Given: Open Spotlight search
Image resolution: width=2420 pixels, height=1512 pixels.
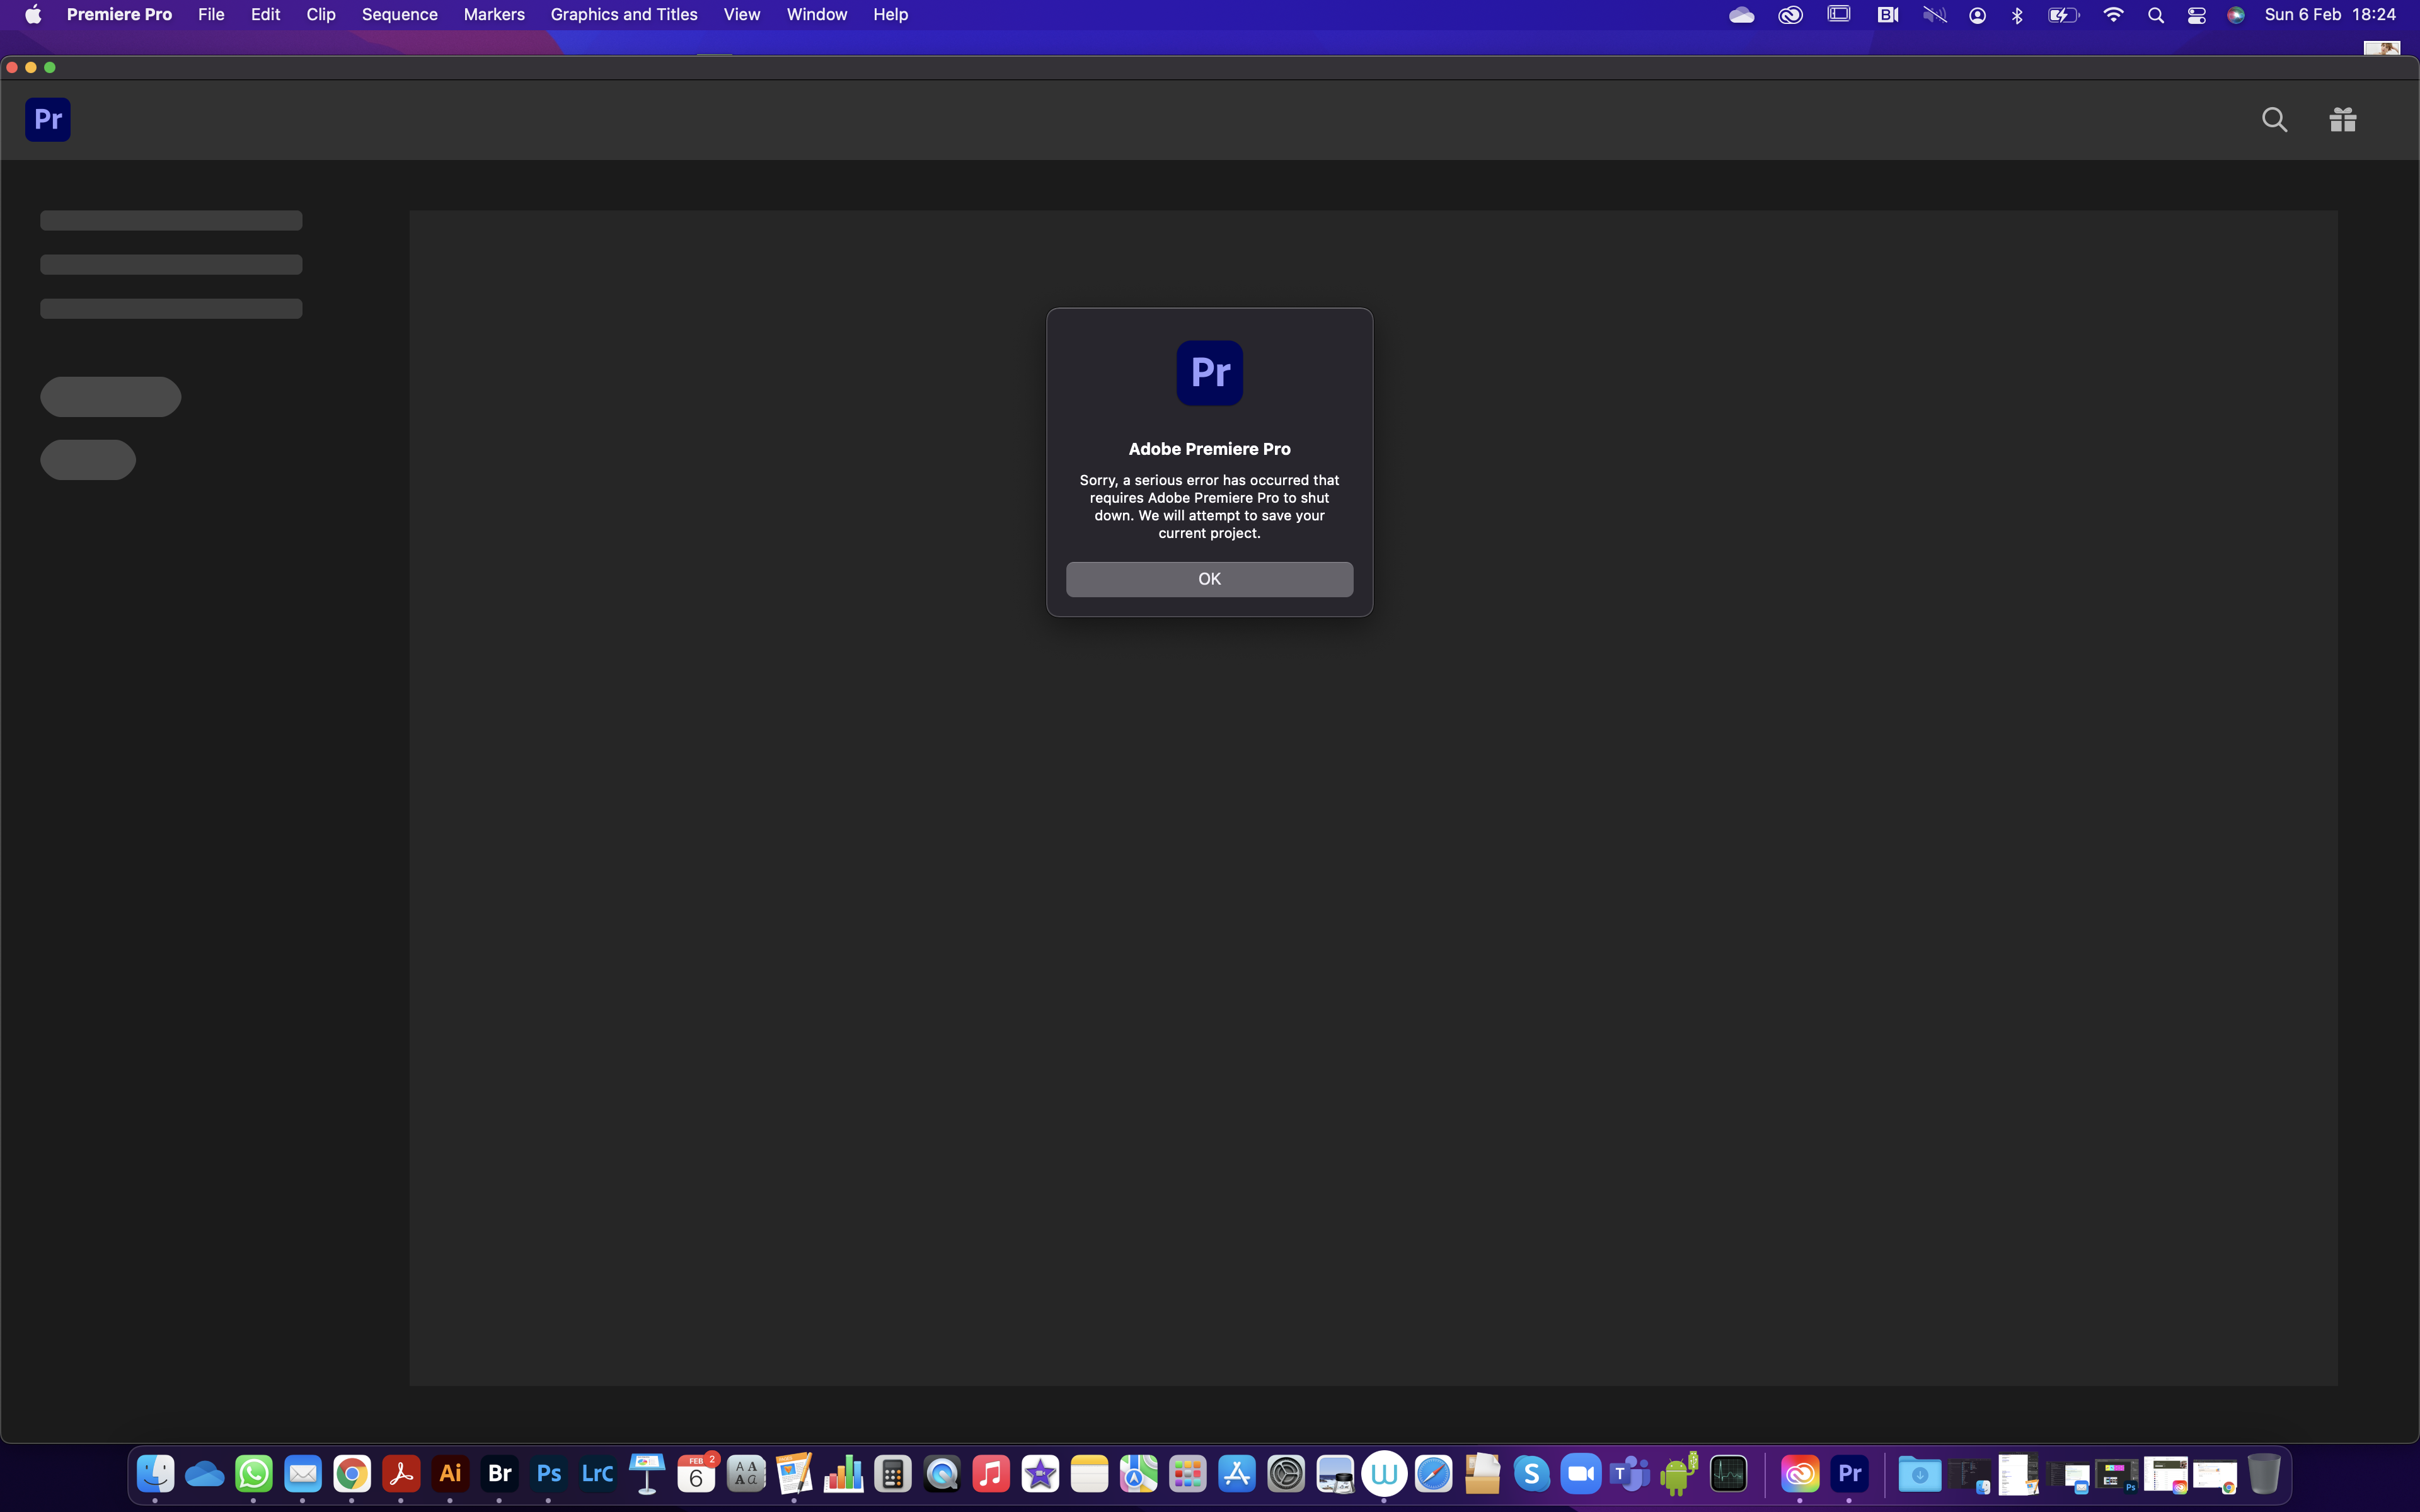Looking at the screenshot, I should click(2155, 14).
